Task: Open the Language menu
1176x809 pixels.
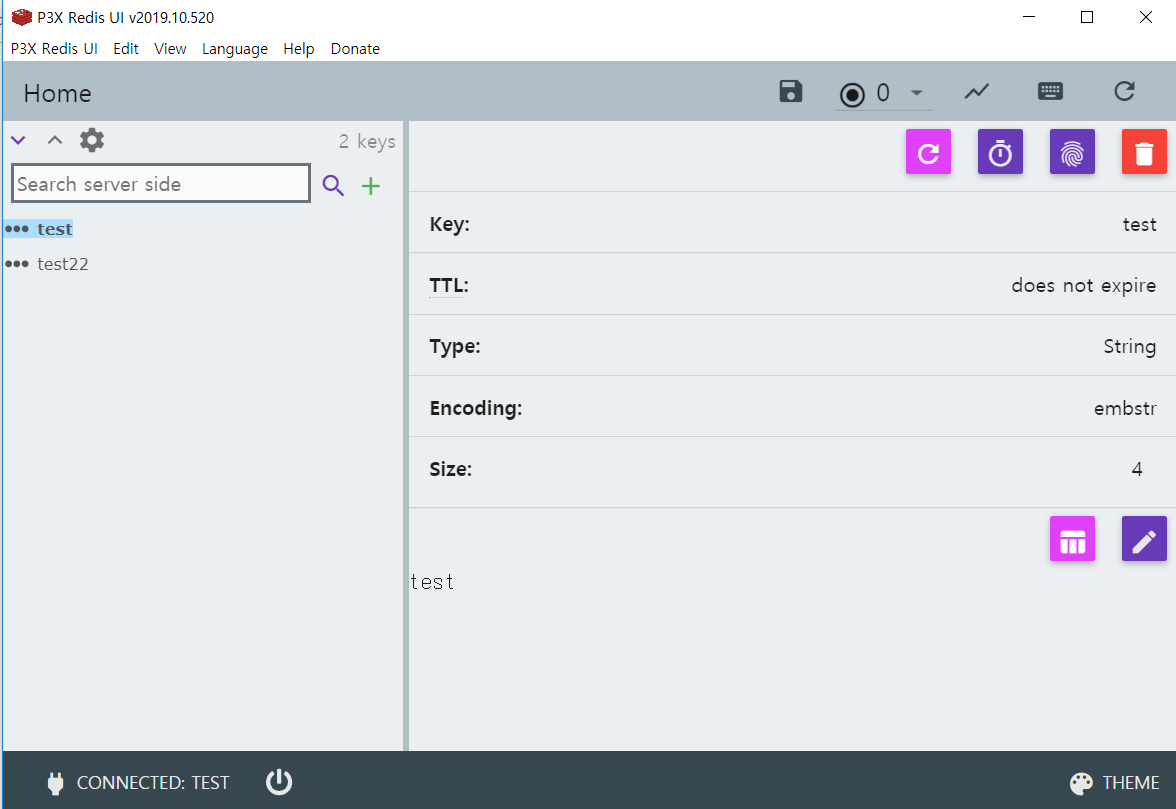Action: point(235,49)
